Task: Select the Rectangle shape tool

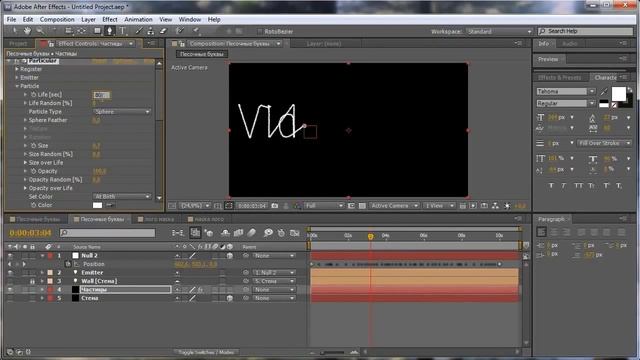Action: [97, 31]
